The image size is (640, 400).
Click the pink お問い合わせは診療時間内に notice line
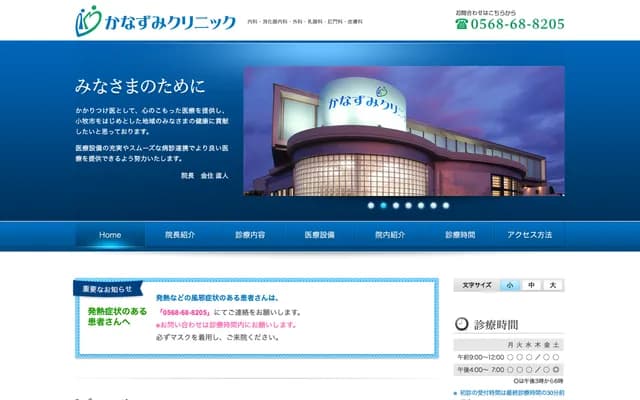[x=226, y=325]
